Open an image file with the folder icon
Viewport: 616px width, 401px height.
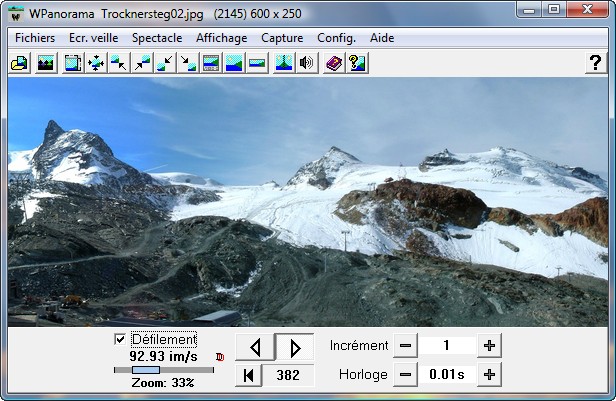(x=20, y=63)
